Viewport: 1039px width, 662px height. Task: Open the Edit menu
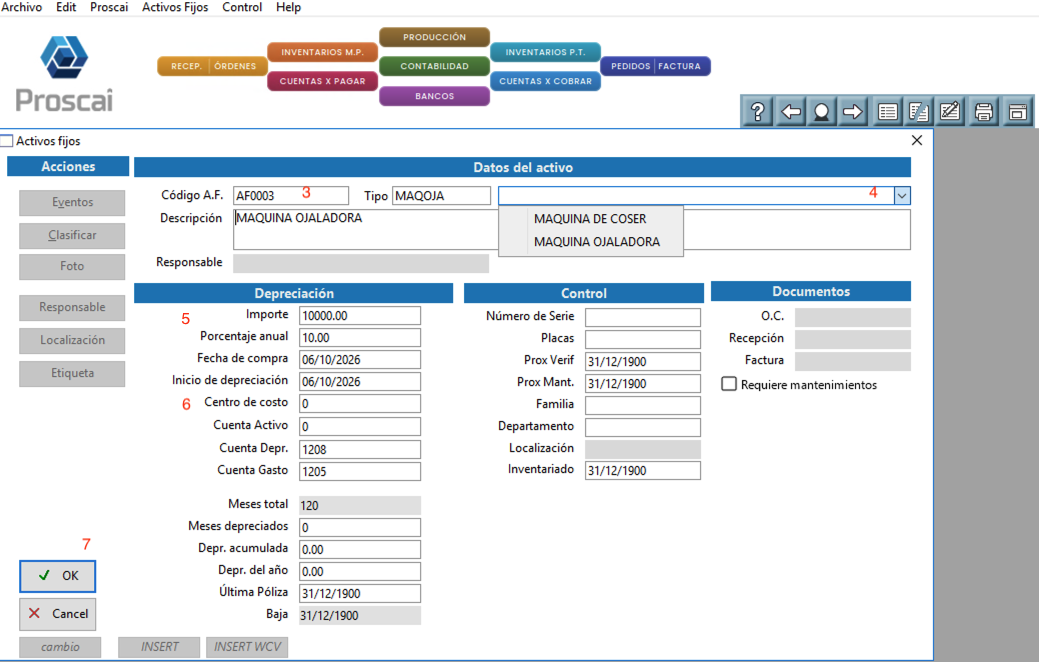click(66, 7)
